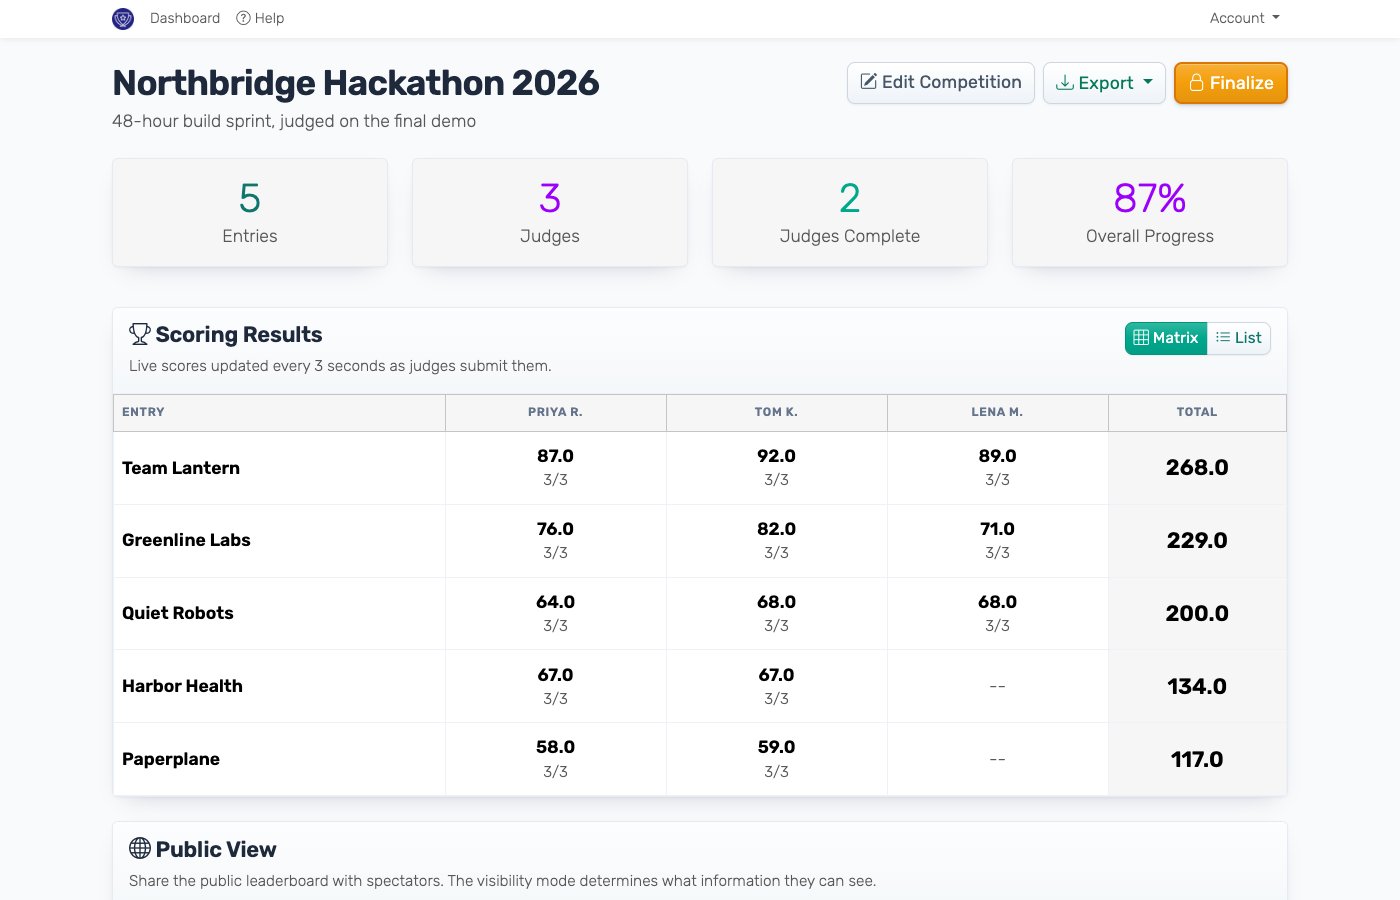Click the Entries stat card

250,212
